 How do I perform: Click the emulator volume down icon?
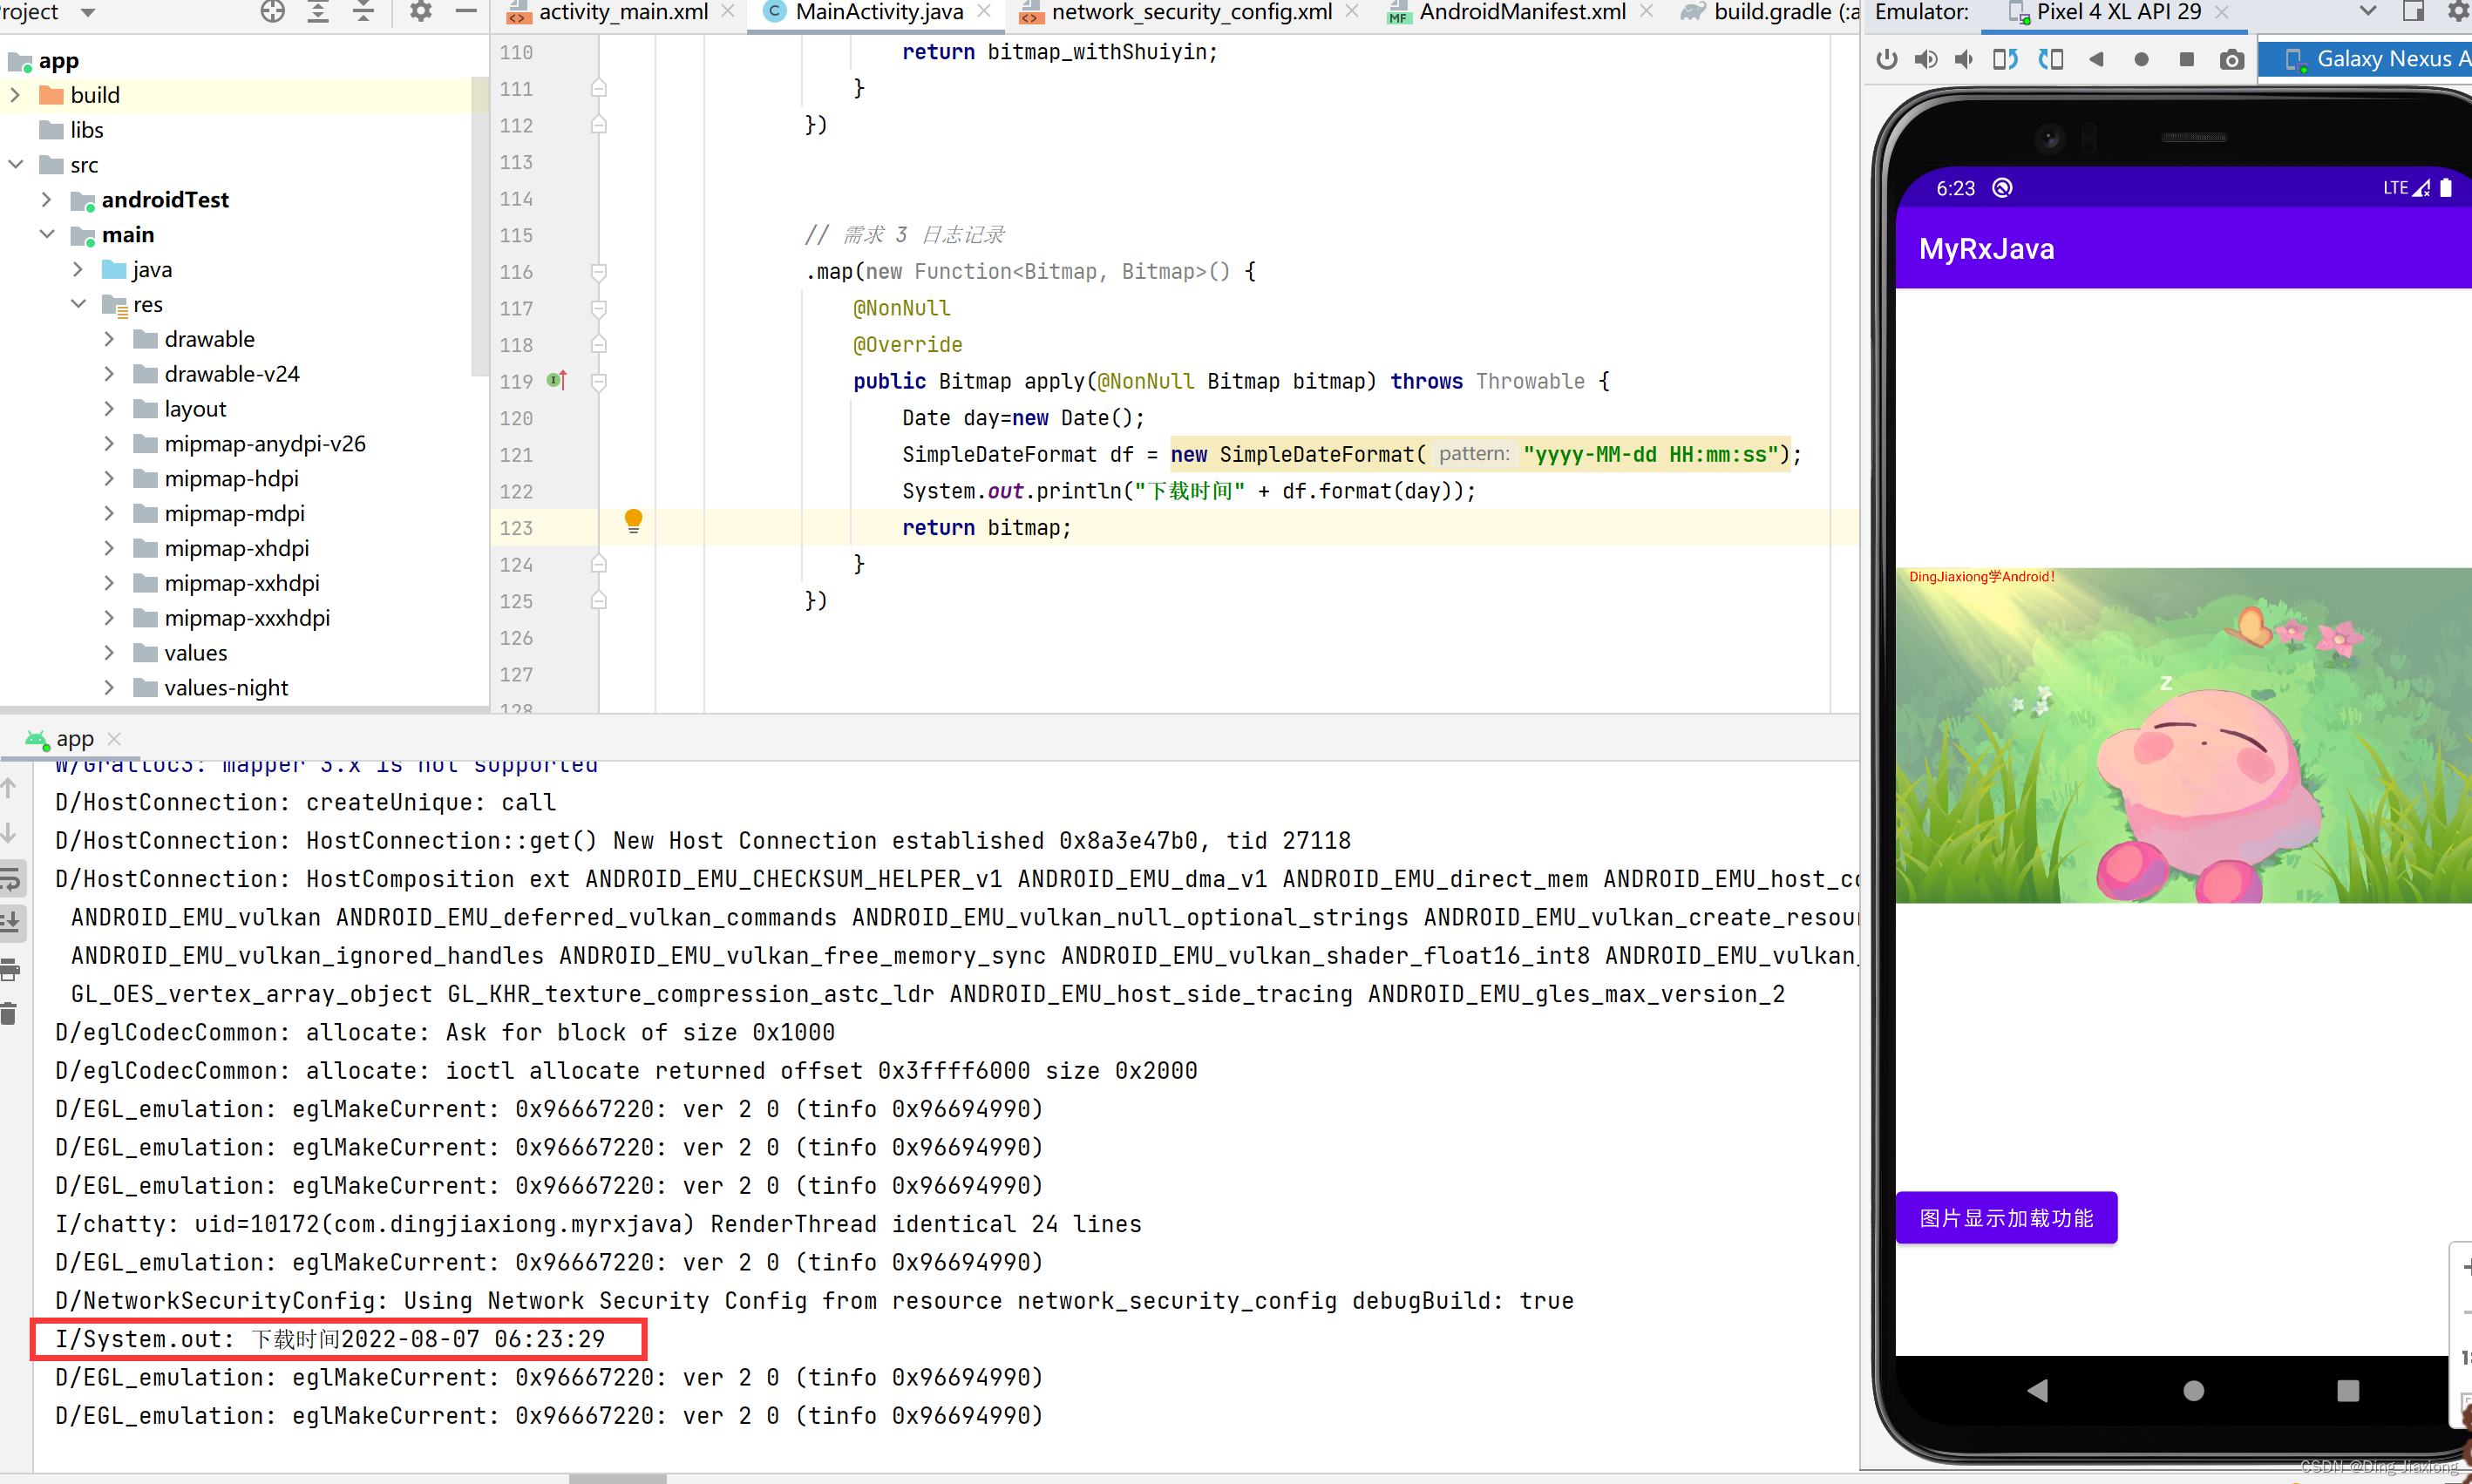coord(1964,60)
